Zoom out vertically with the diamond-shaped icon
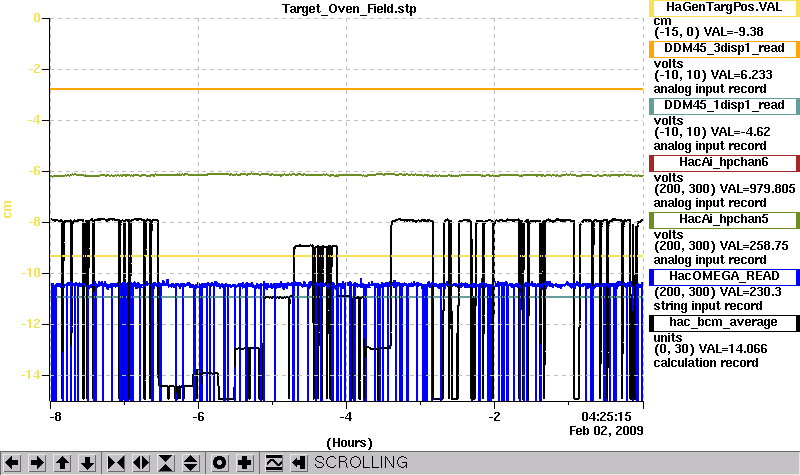Screen dimensions: 800x475 pyautogui.click(x=191, y=463)
